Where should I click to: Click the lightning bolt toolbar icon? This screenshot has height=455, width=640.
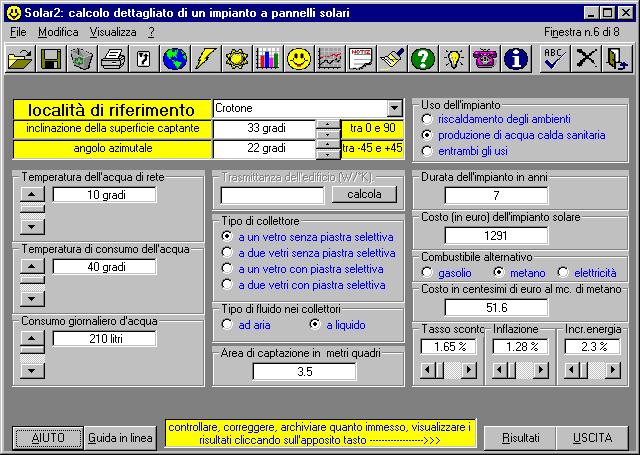(x=206, y=59)
